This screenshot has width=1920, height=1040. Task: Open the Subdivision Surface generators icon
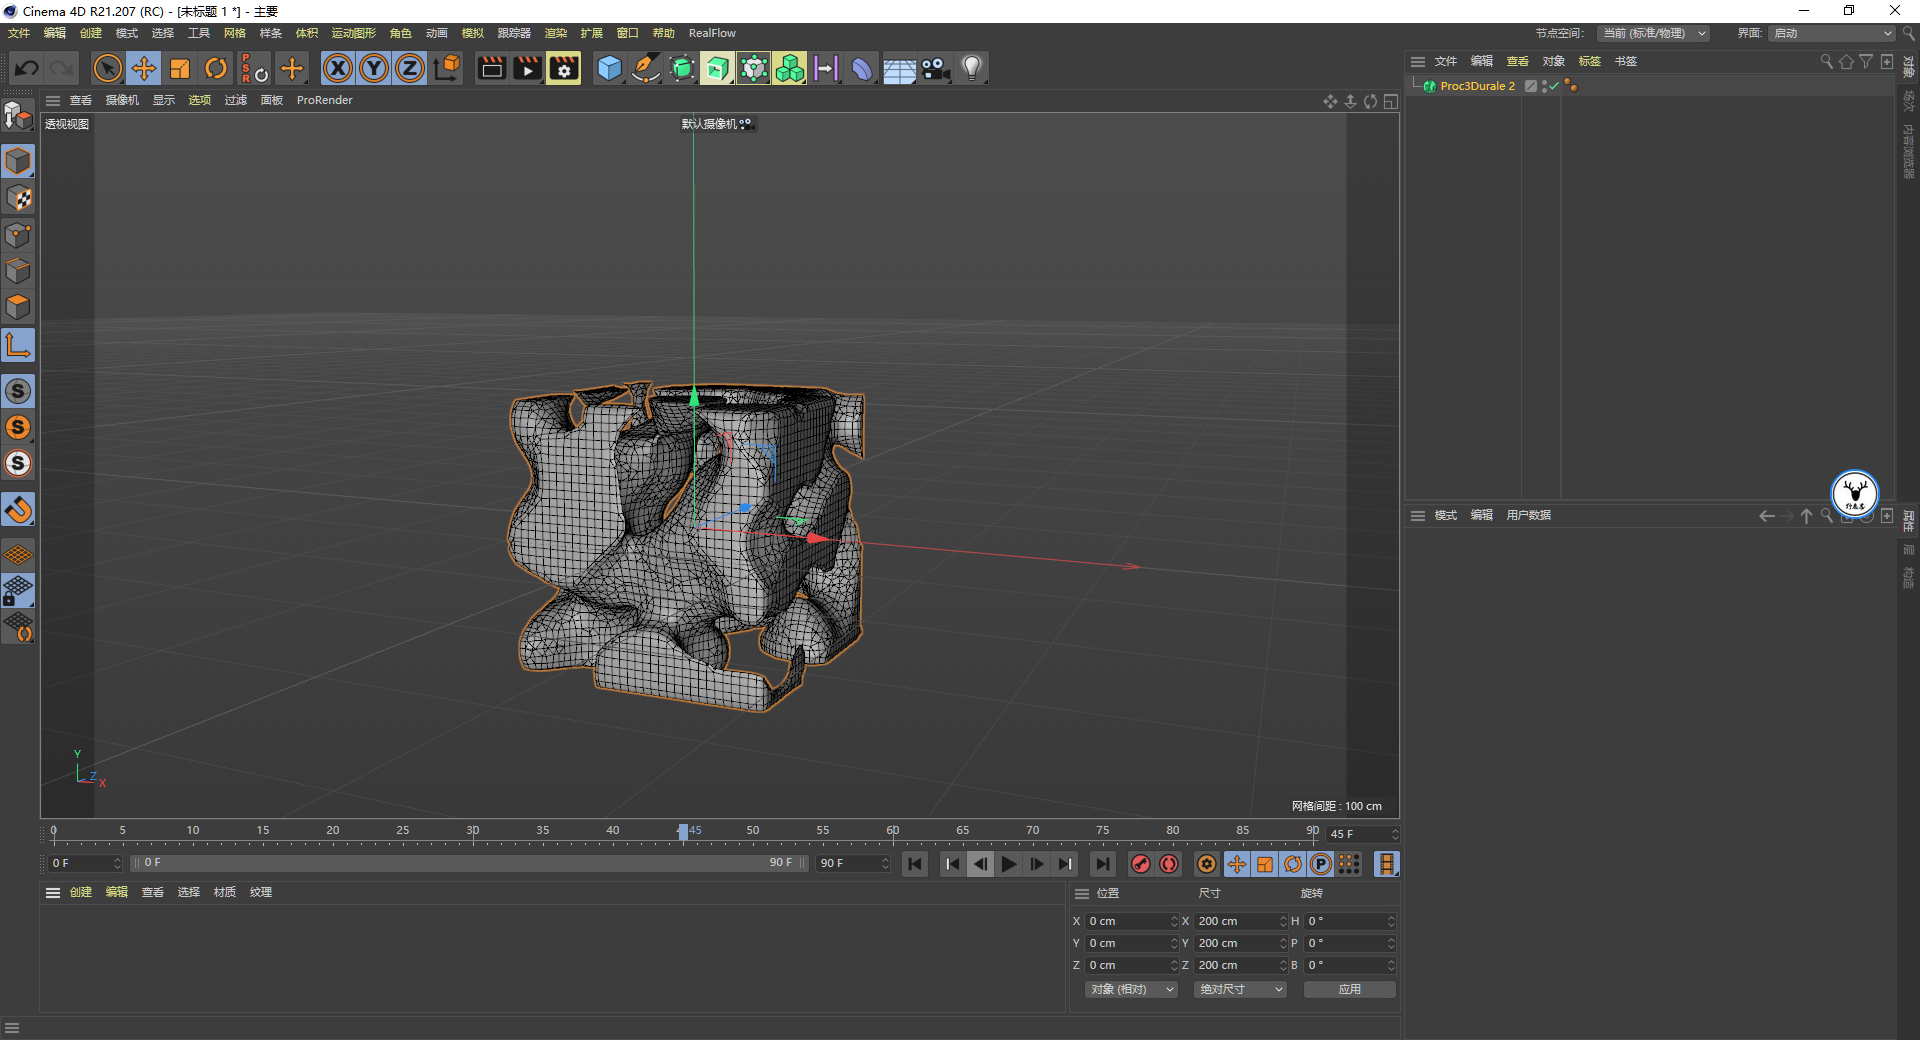pyautogui.click(x=682, y=68)
